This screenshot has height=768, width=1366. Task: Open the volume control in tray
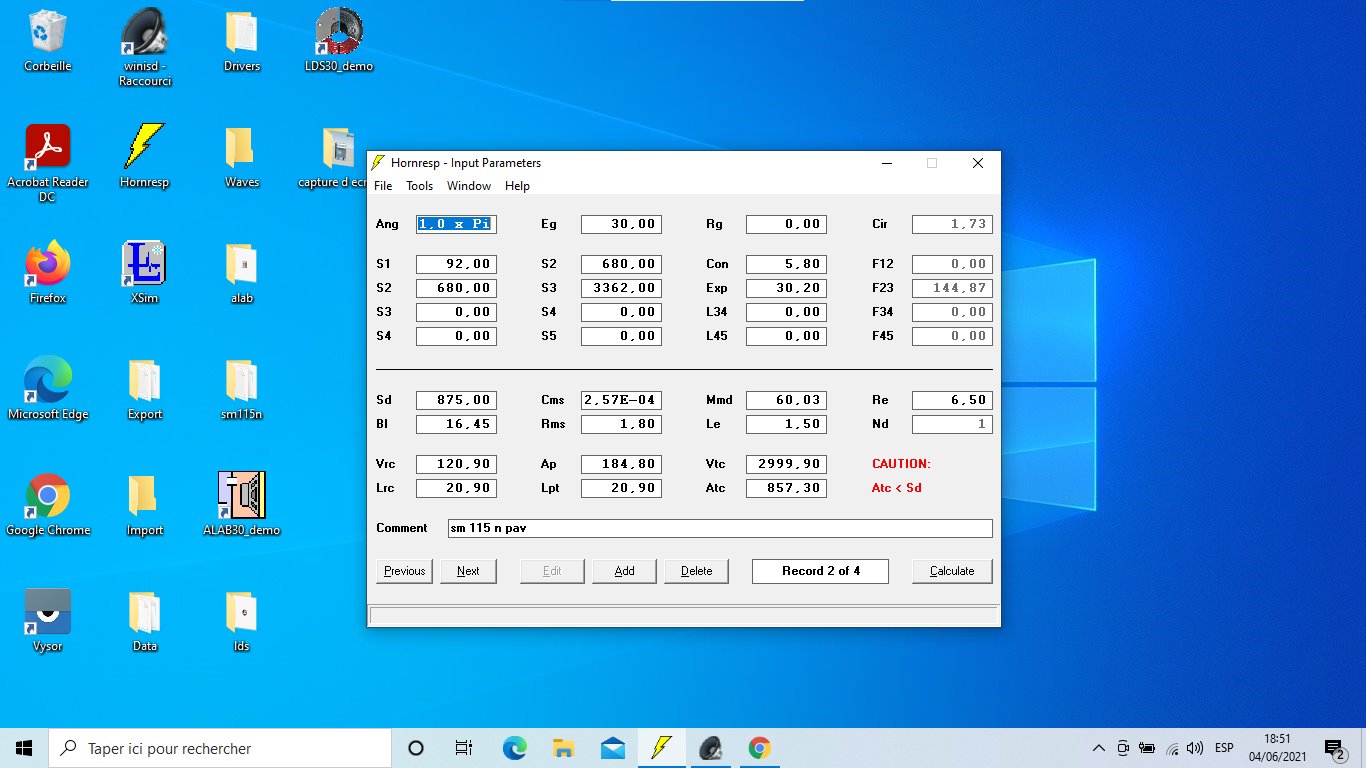point(1195,748)
